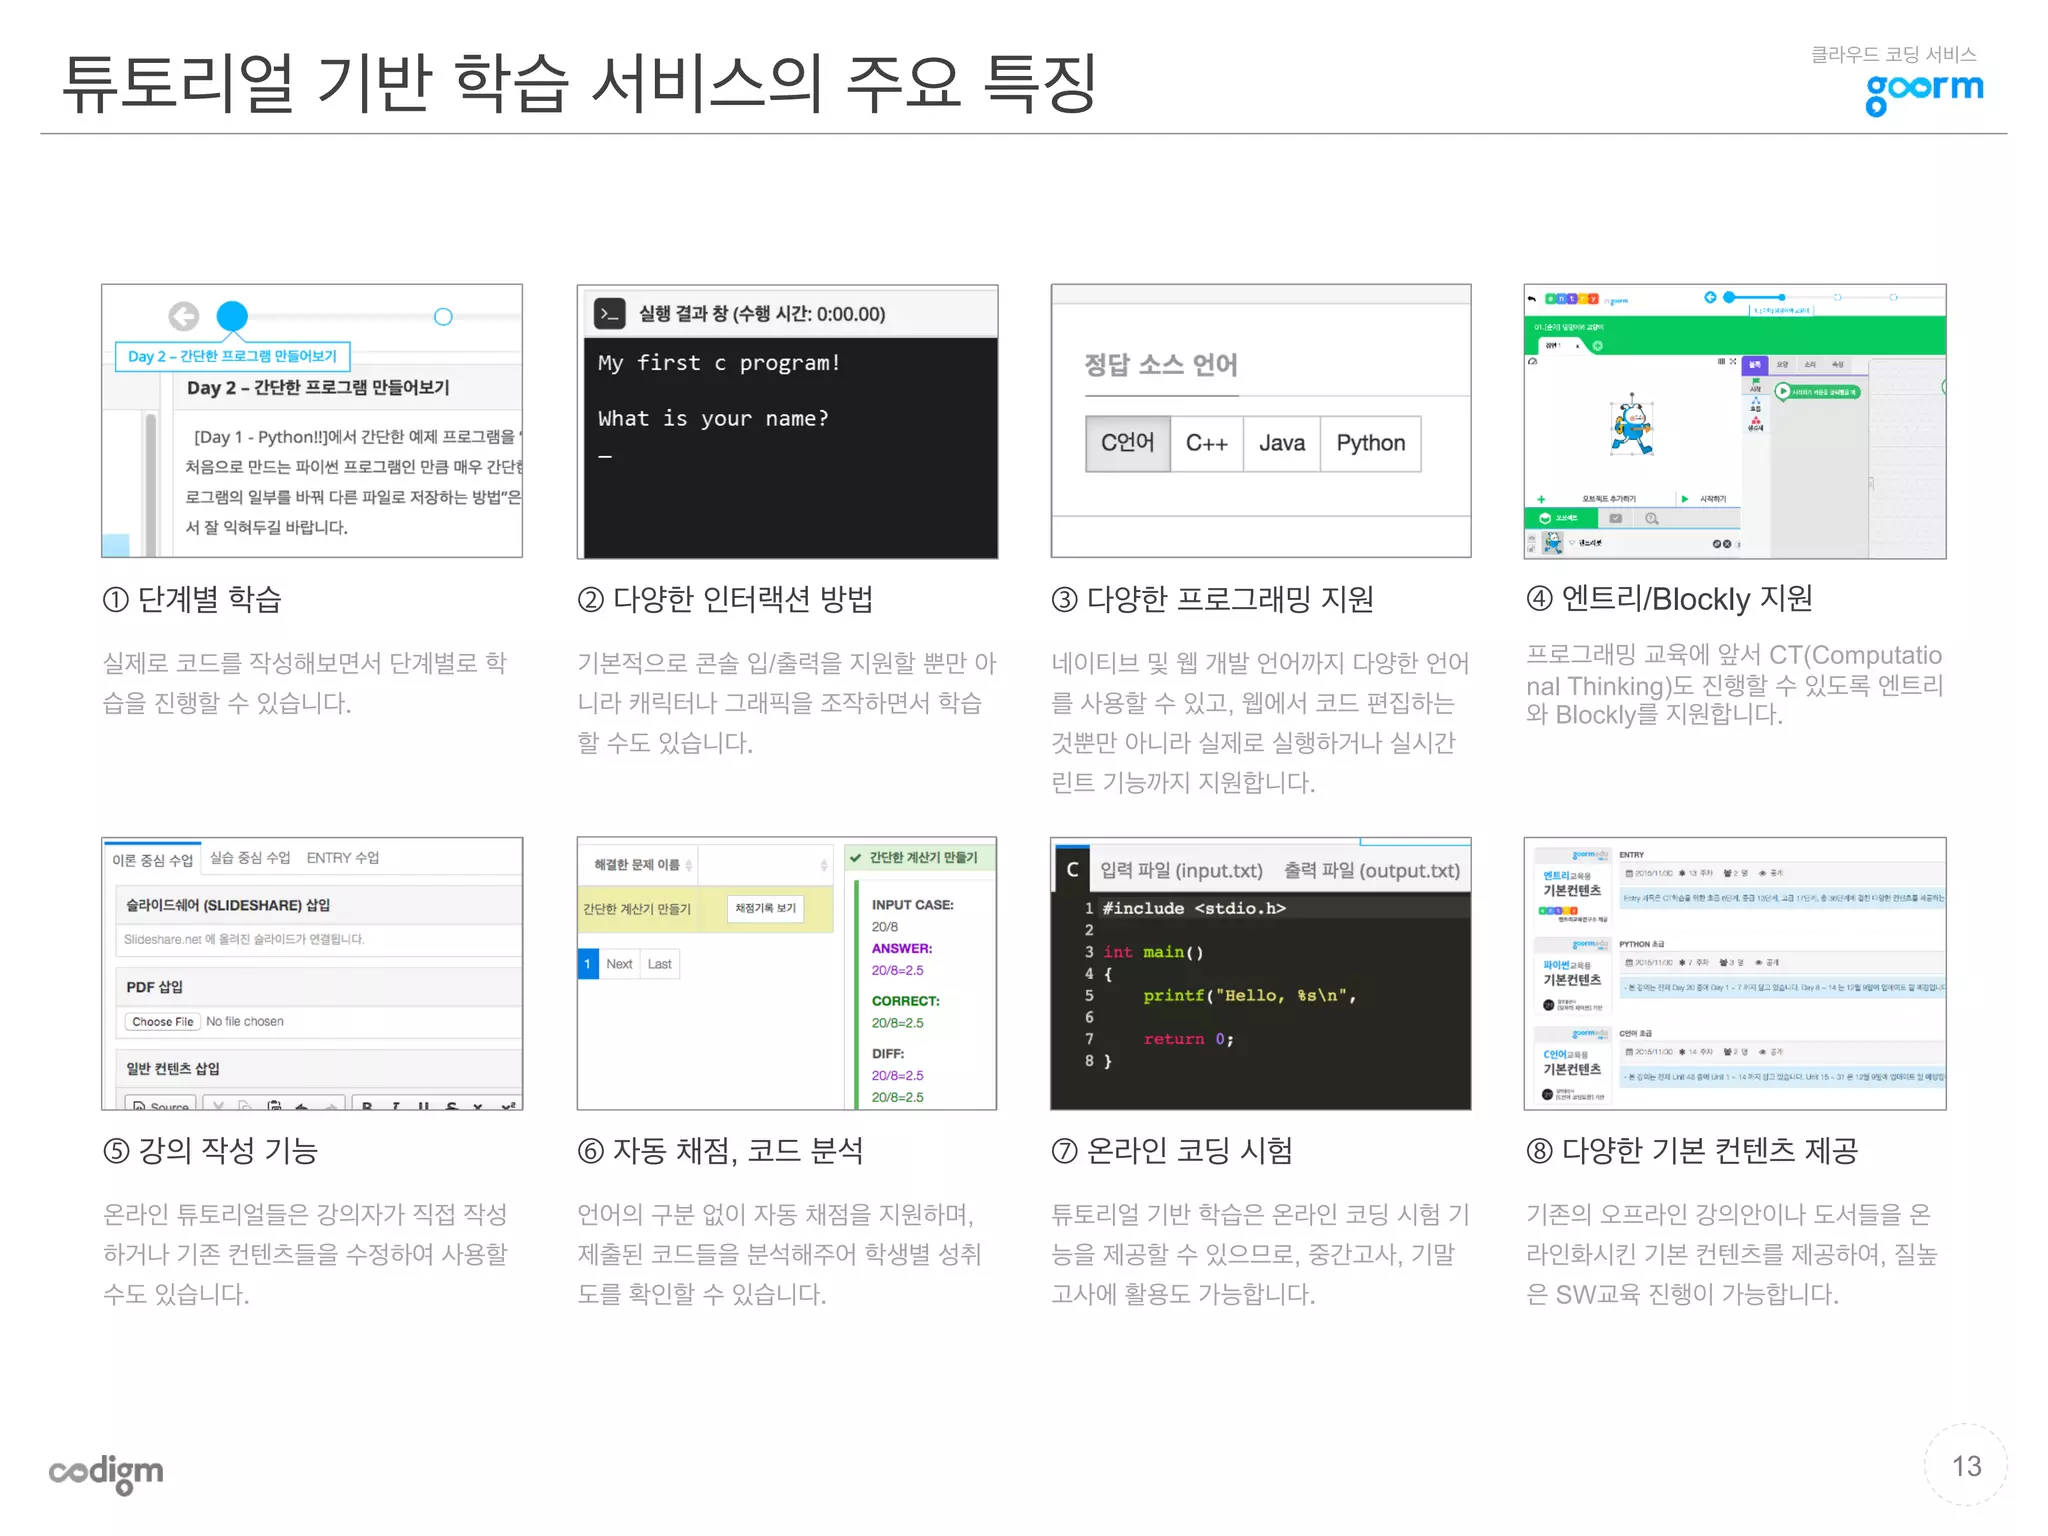Open the 실습 중심 수업 tab
The height and width of the screenshot is (1536, 2048).
click(250, 858)
